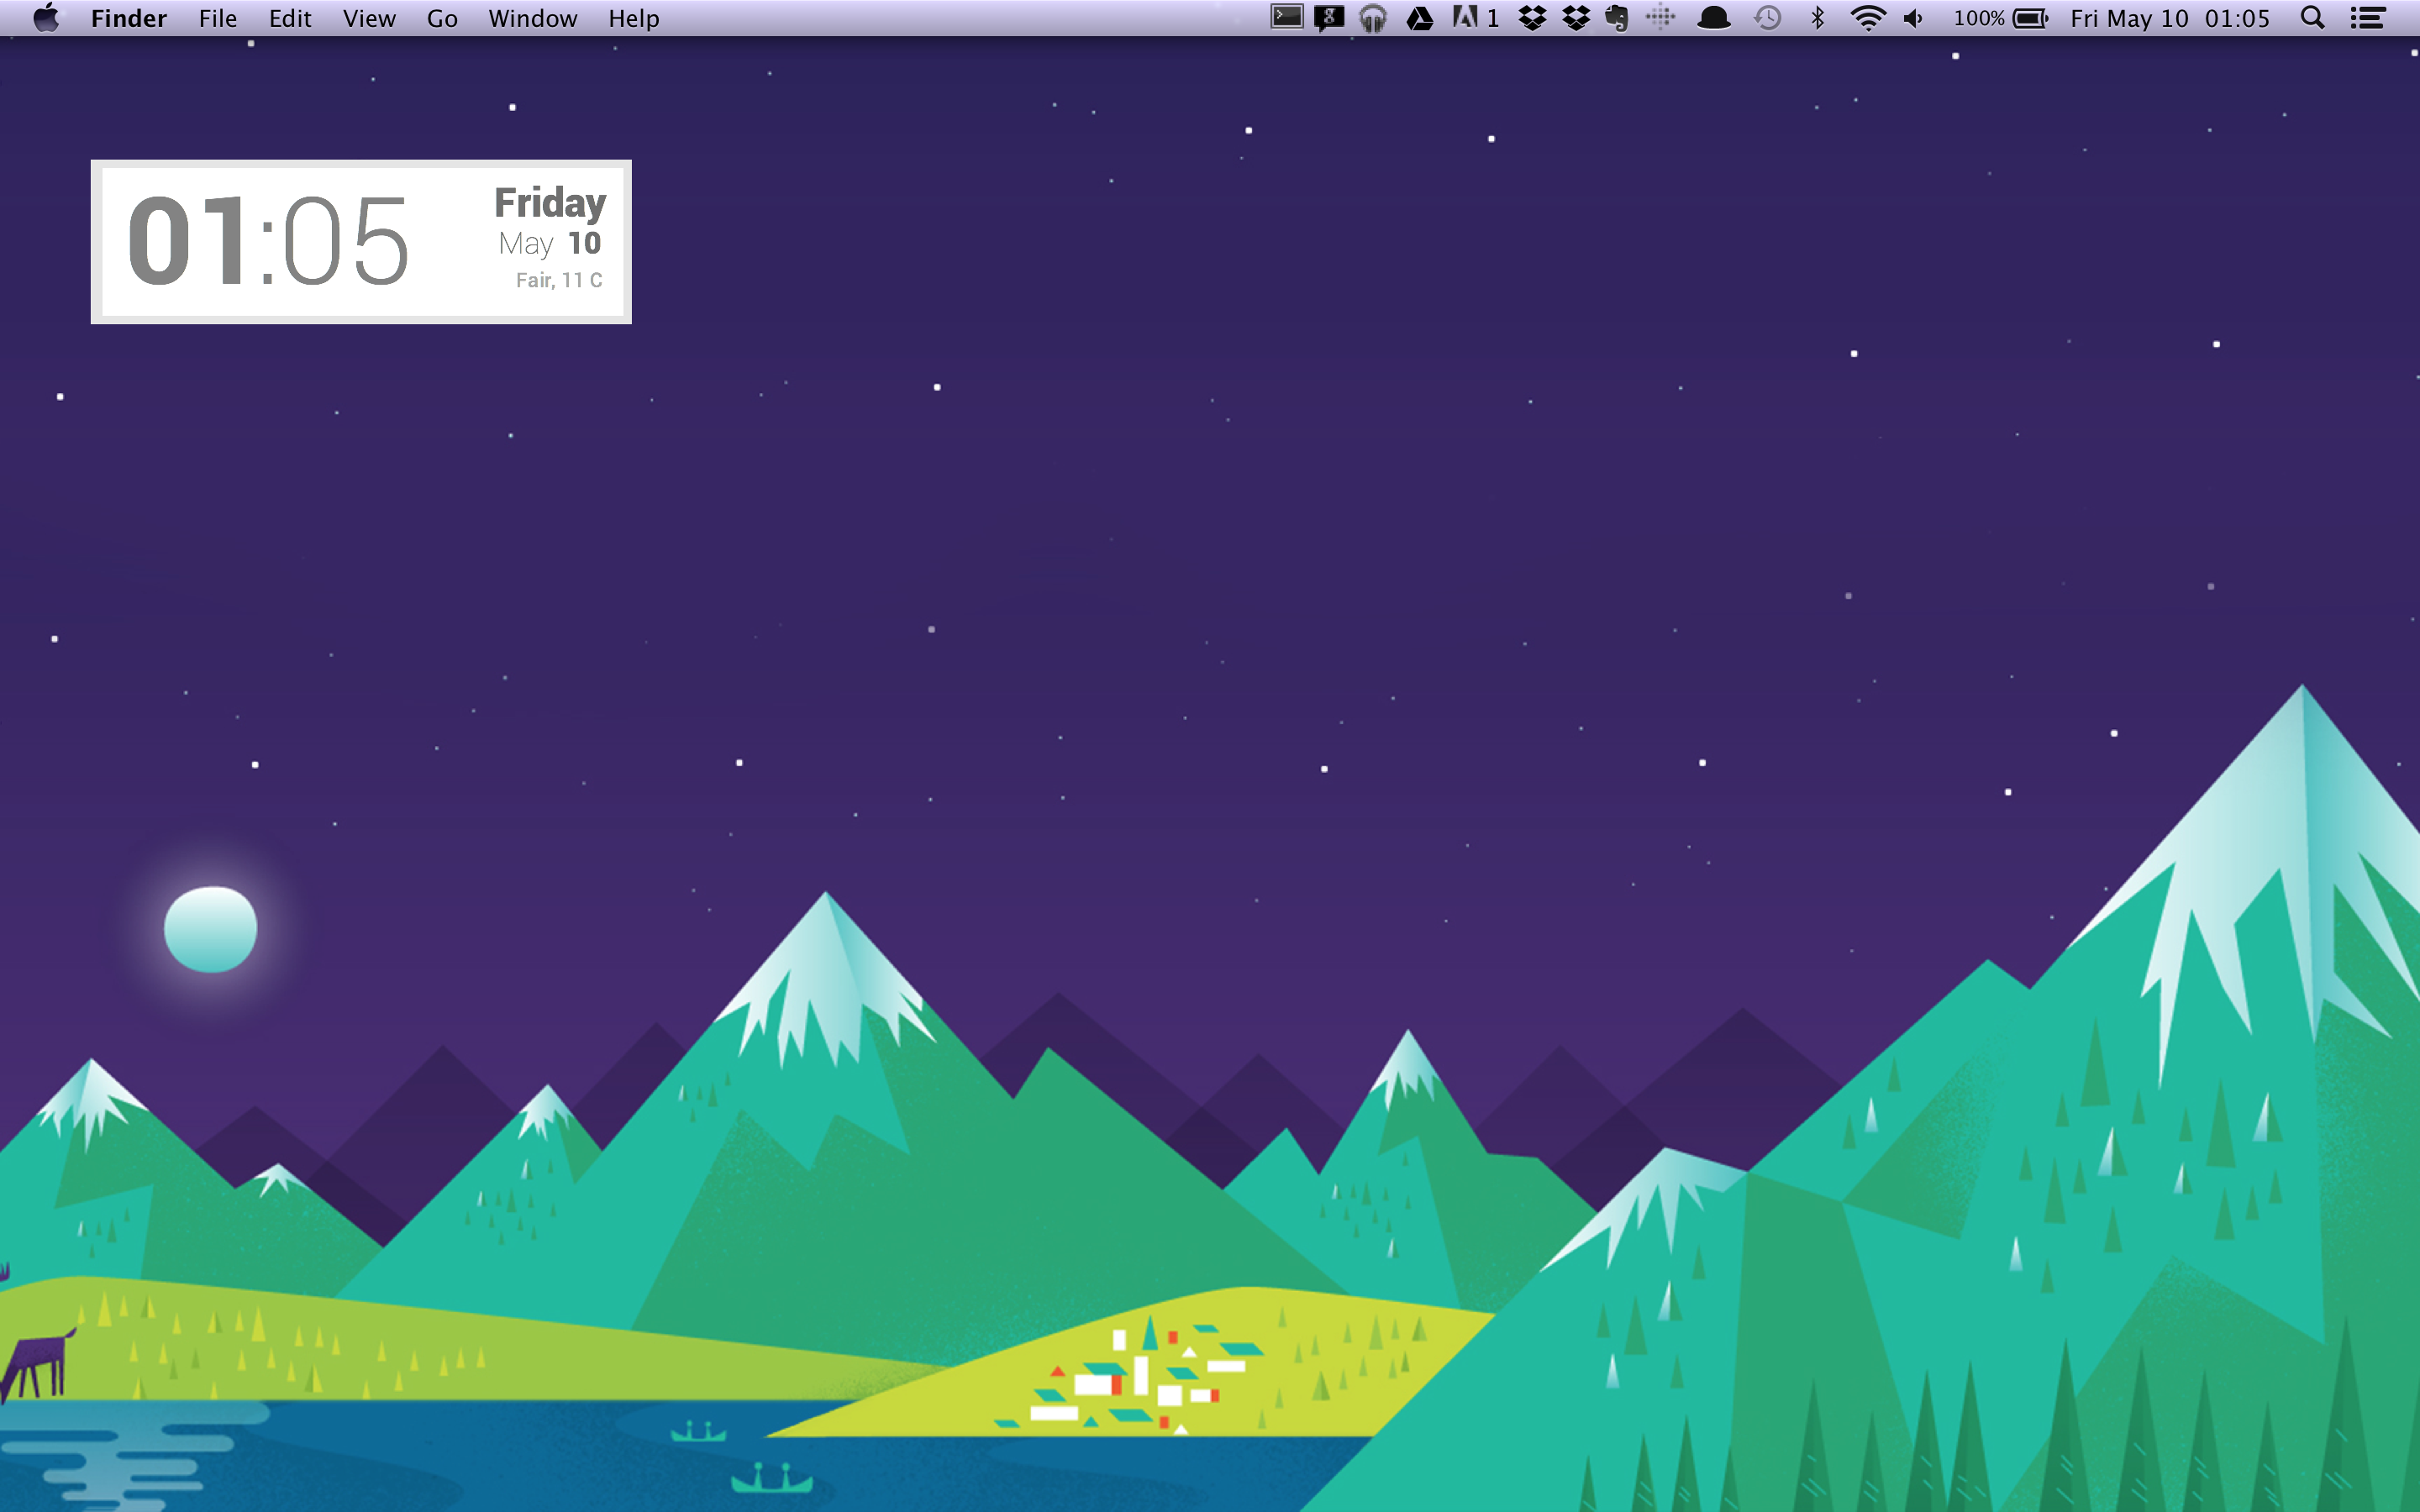Open the View menu
Image resolution: width=2420 pixels, height=1512 pixels.
coord(369,18)
